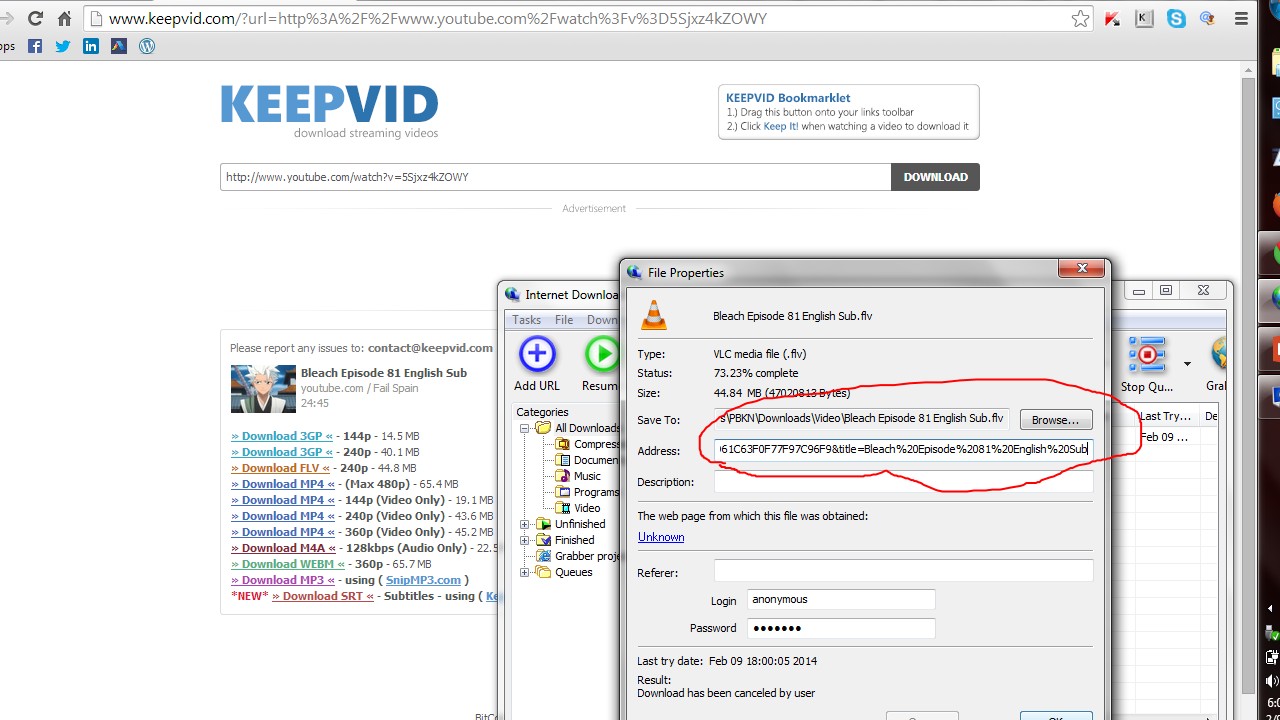The image size is (1280, 720).
Task: Click the Skype extension icon
Action: coord(1176,19)
